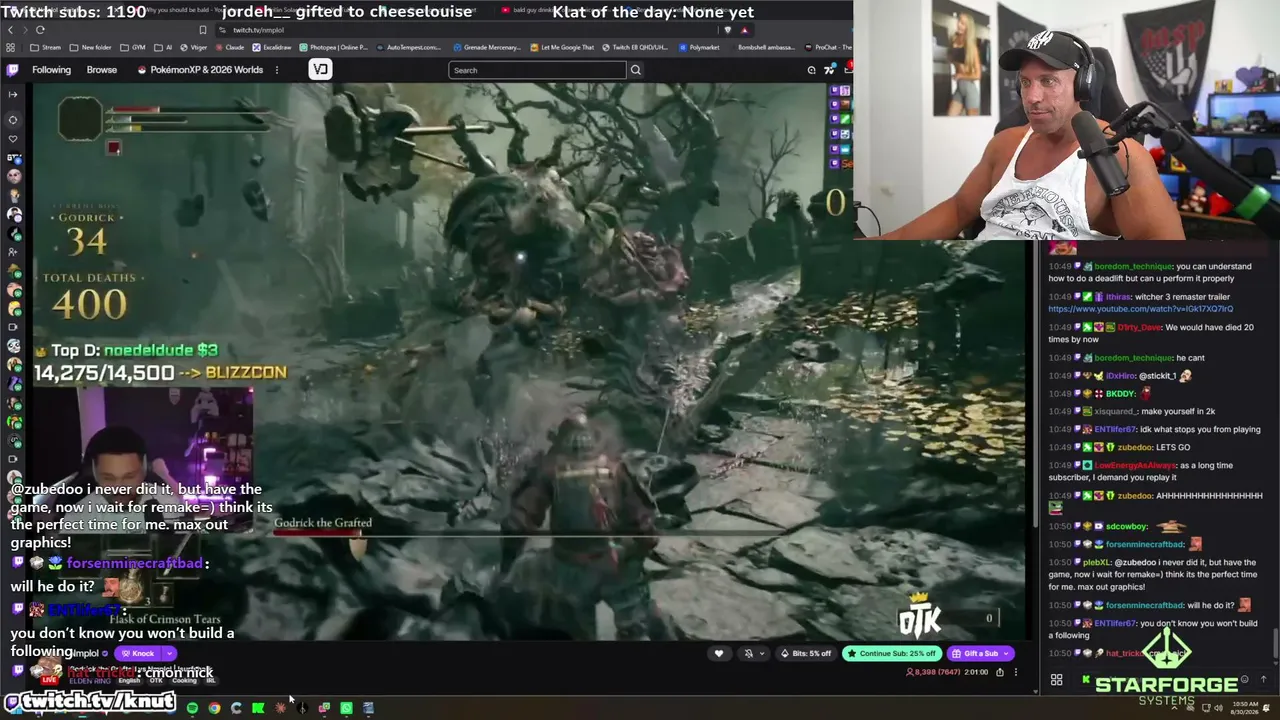Open the Photopea bookmark
The image size is (1280, 720).
pos(334,47)
